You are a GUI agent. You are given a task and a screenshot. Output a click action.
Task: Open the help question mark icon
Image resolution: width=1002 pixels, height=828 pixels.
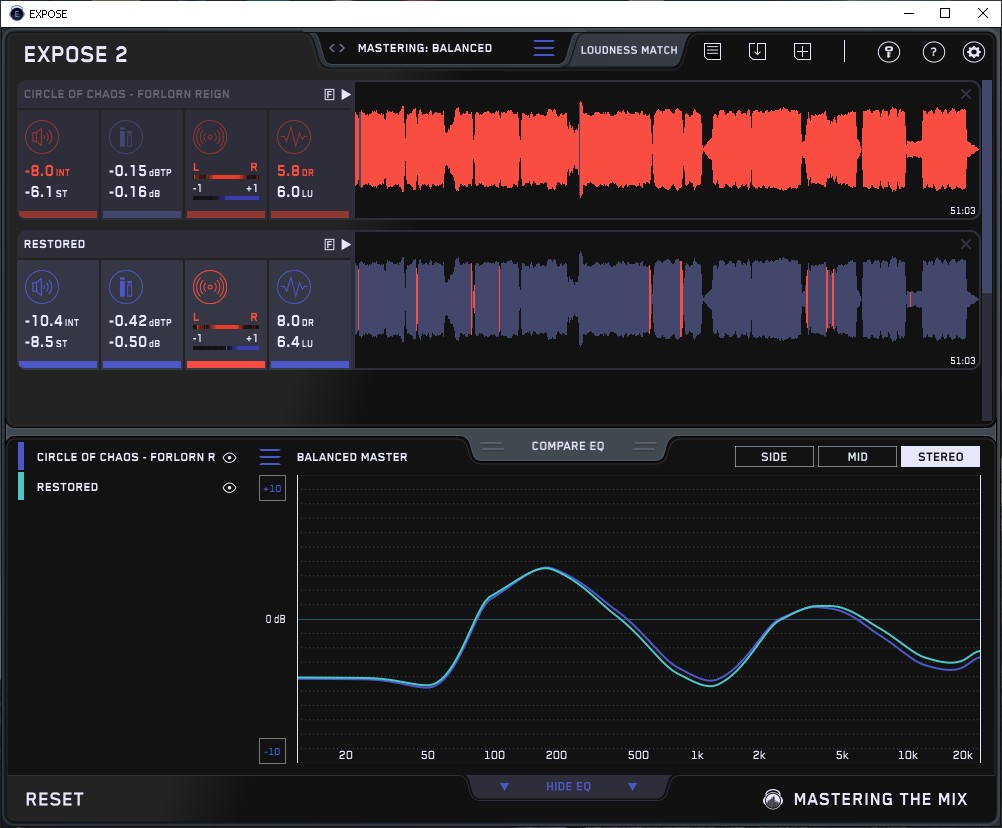pos(934,52)
